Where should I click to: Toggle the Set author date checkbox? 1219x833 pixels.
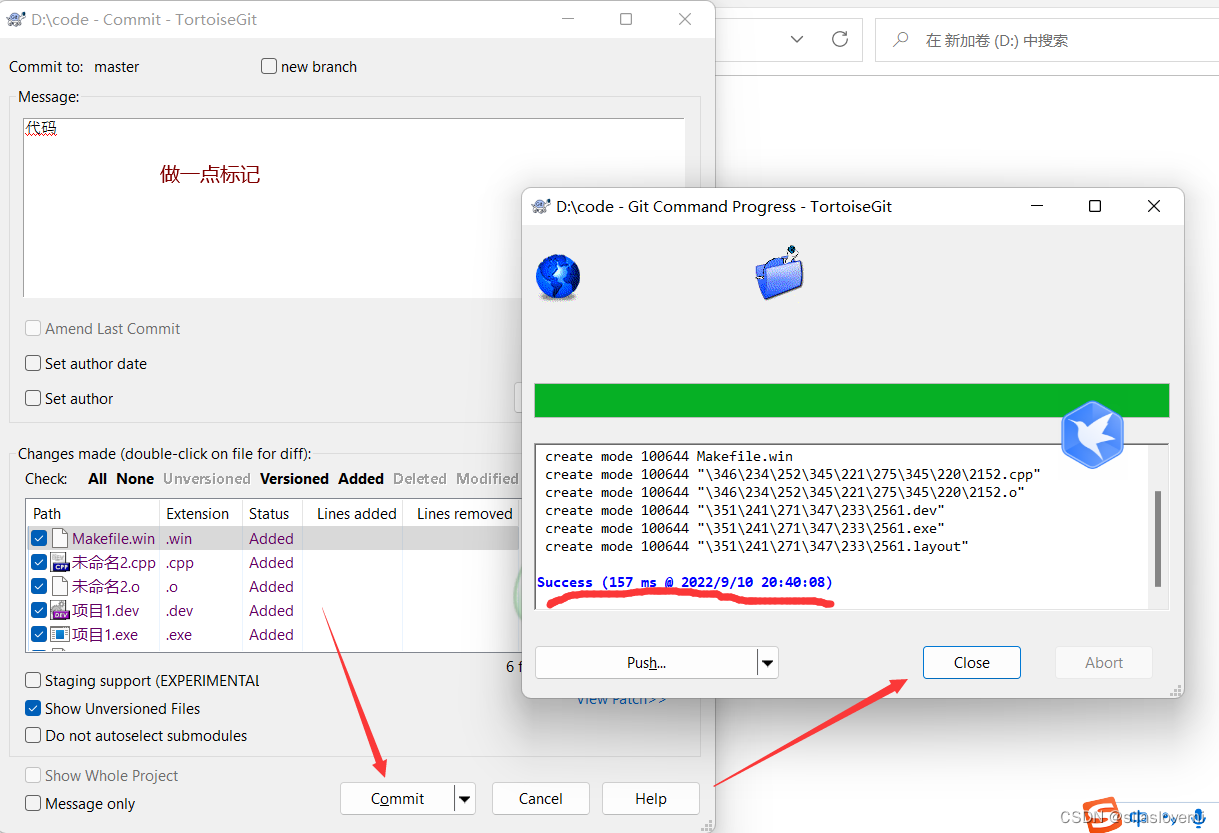click(x=33, y=363)
